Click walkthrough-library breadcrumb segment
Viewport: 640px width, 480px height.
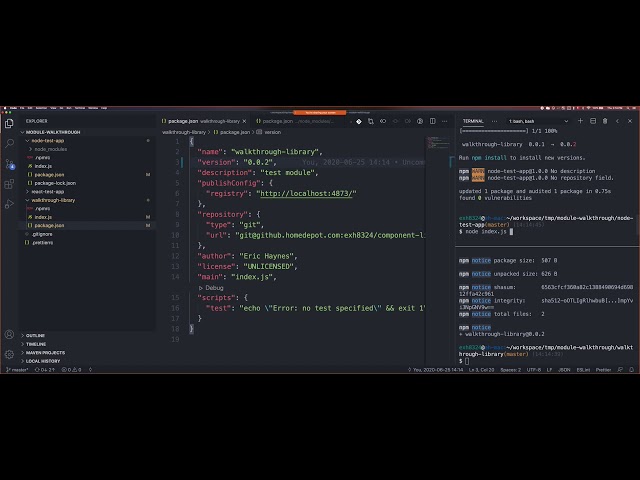click(184, 132)
